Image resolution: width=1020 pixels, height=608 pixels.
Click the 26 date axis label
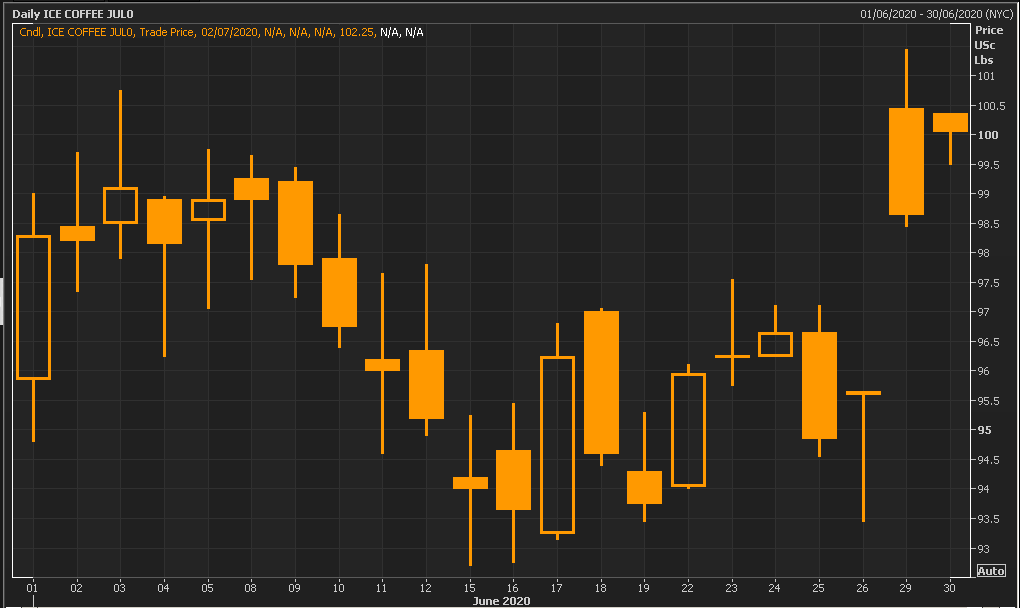click(862, 588)
